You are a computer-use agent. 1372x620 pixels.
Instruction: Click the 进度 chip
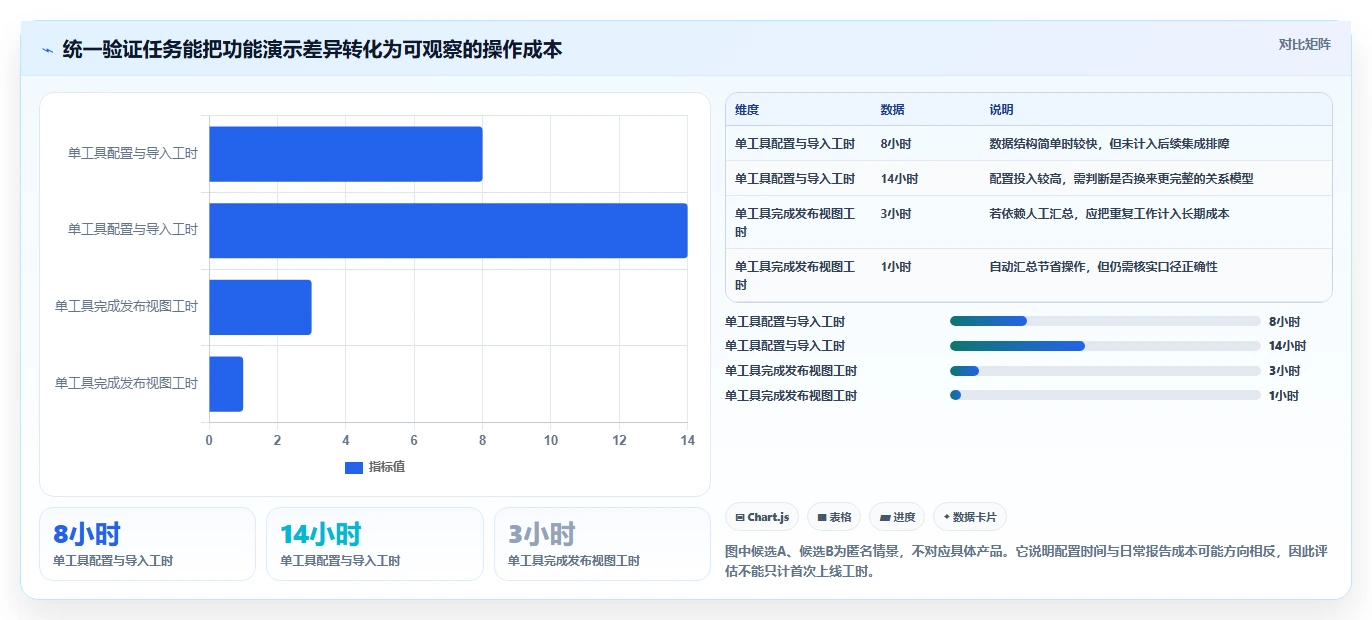click(897, 517)
